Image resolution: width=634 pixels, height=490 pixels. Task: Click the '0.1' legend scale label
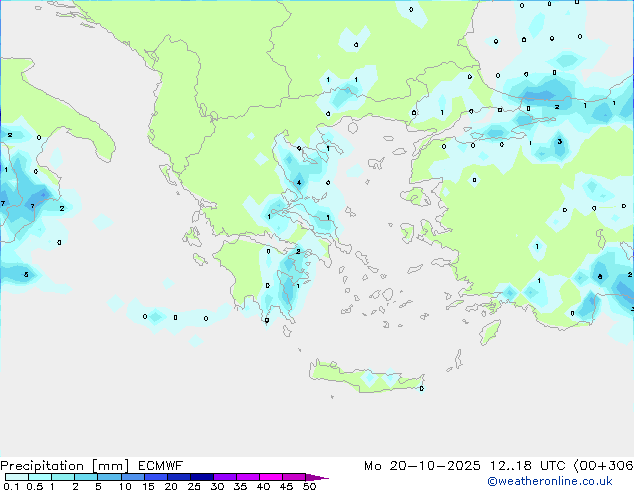(11, 486)
